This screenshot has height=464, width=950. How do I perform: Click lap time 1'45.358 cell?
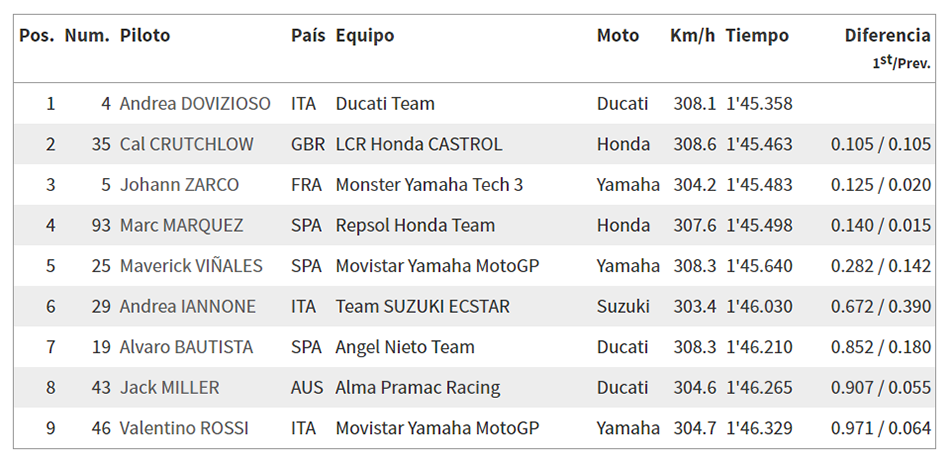pos(759,104)
